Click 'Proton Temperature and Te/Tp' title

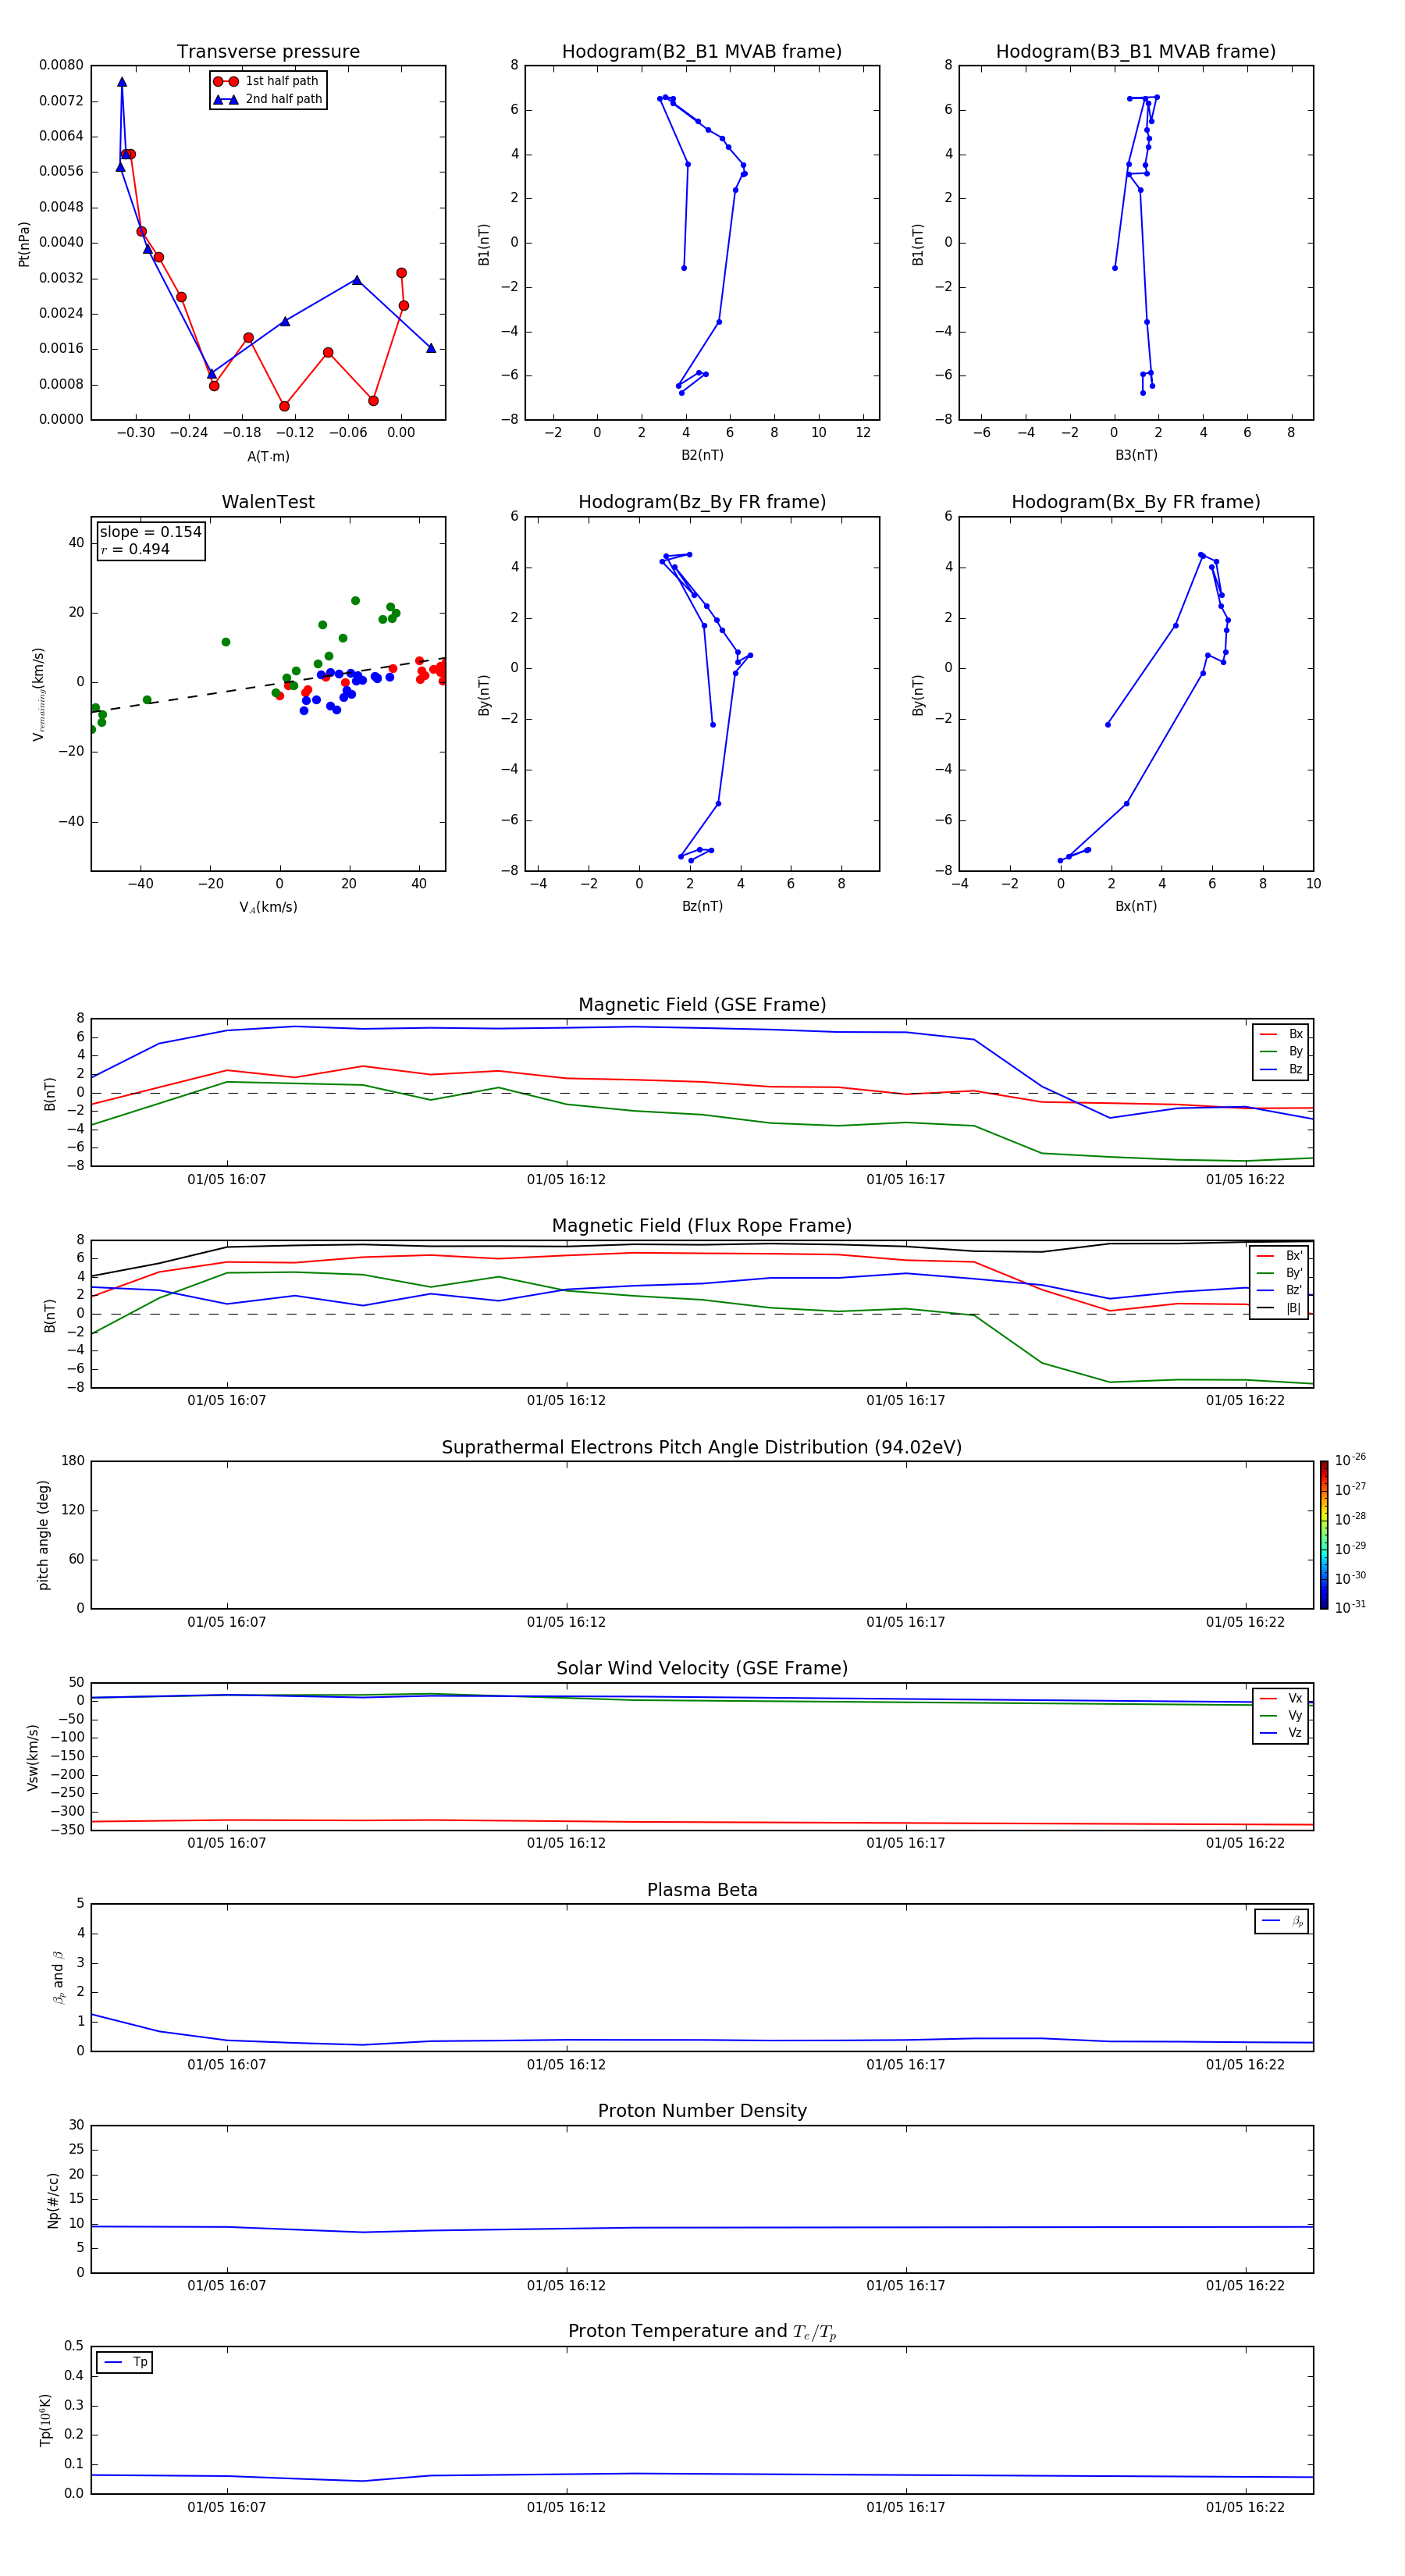pyautogui.click(x=702, y=2332)
